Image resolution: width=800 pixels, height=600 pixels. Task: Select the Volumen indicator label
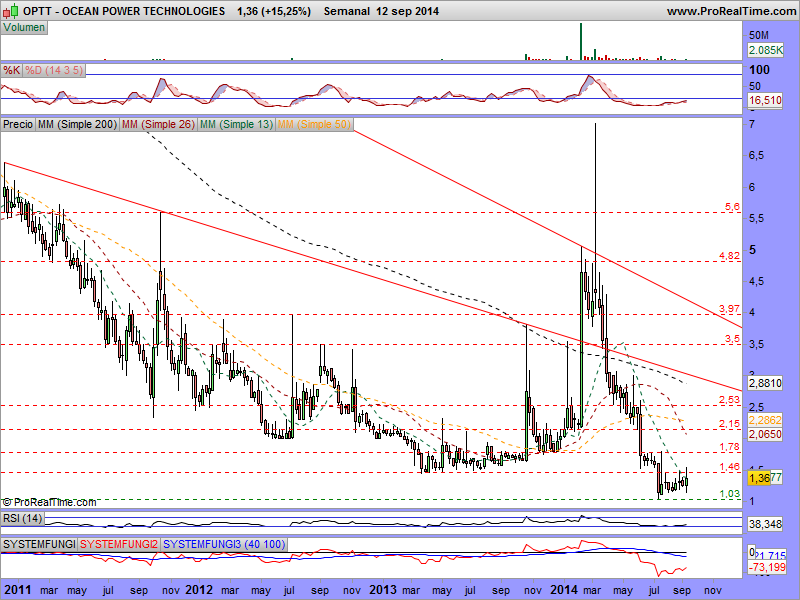[24, 28]
